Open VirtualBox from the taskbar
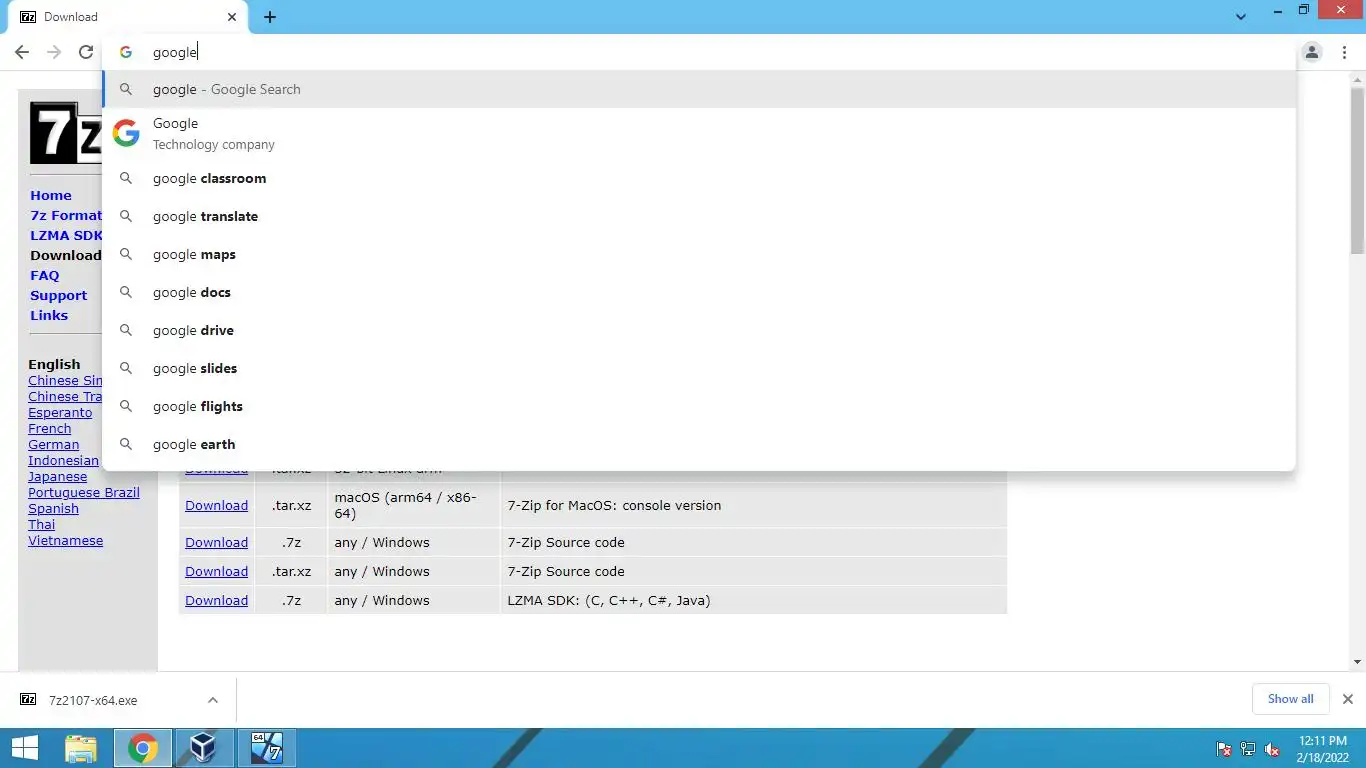Screen dimensions: 1366x768 [204, 748]
